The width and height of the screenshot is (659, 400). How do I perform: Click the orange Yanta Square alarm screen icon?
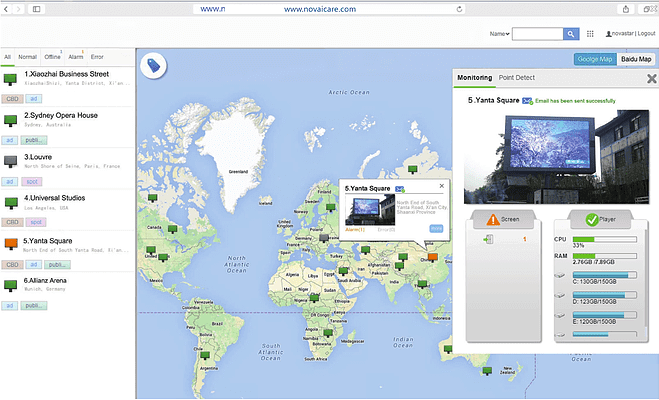pos(11,243)
